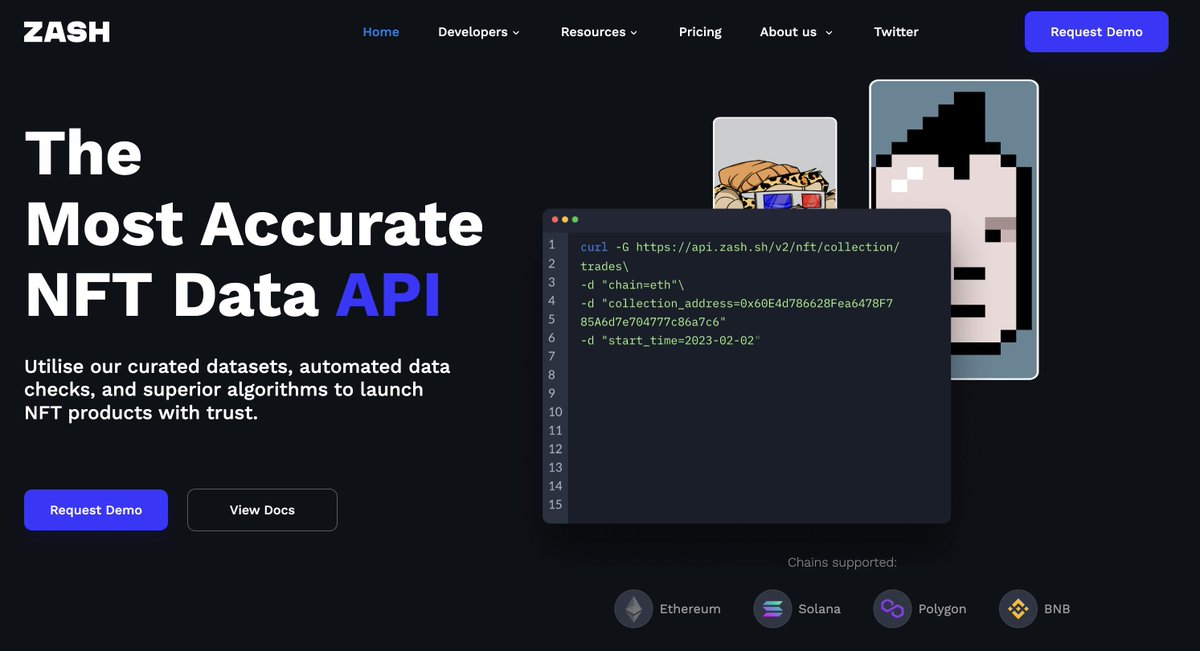The height and width of the screenshot is (651, 1200).
Task: Open the About us dropdown
Action: 796,32
